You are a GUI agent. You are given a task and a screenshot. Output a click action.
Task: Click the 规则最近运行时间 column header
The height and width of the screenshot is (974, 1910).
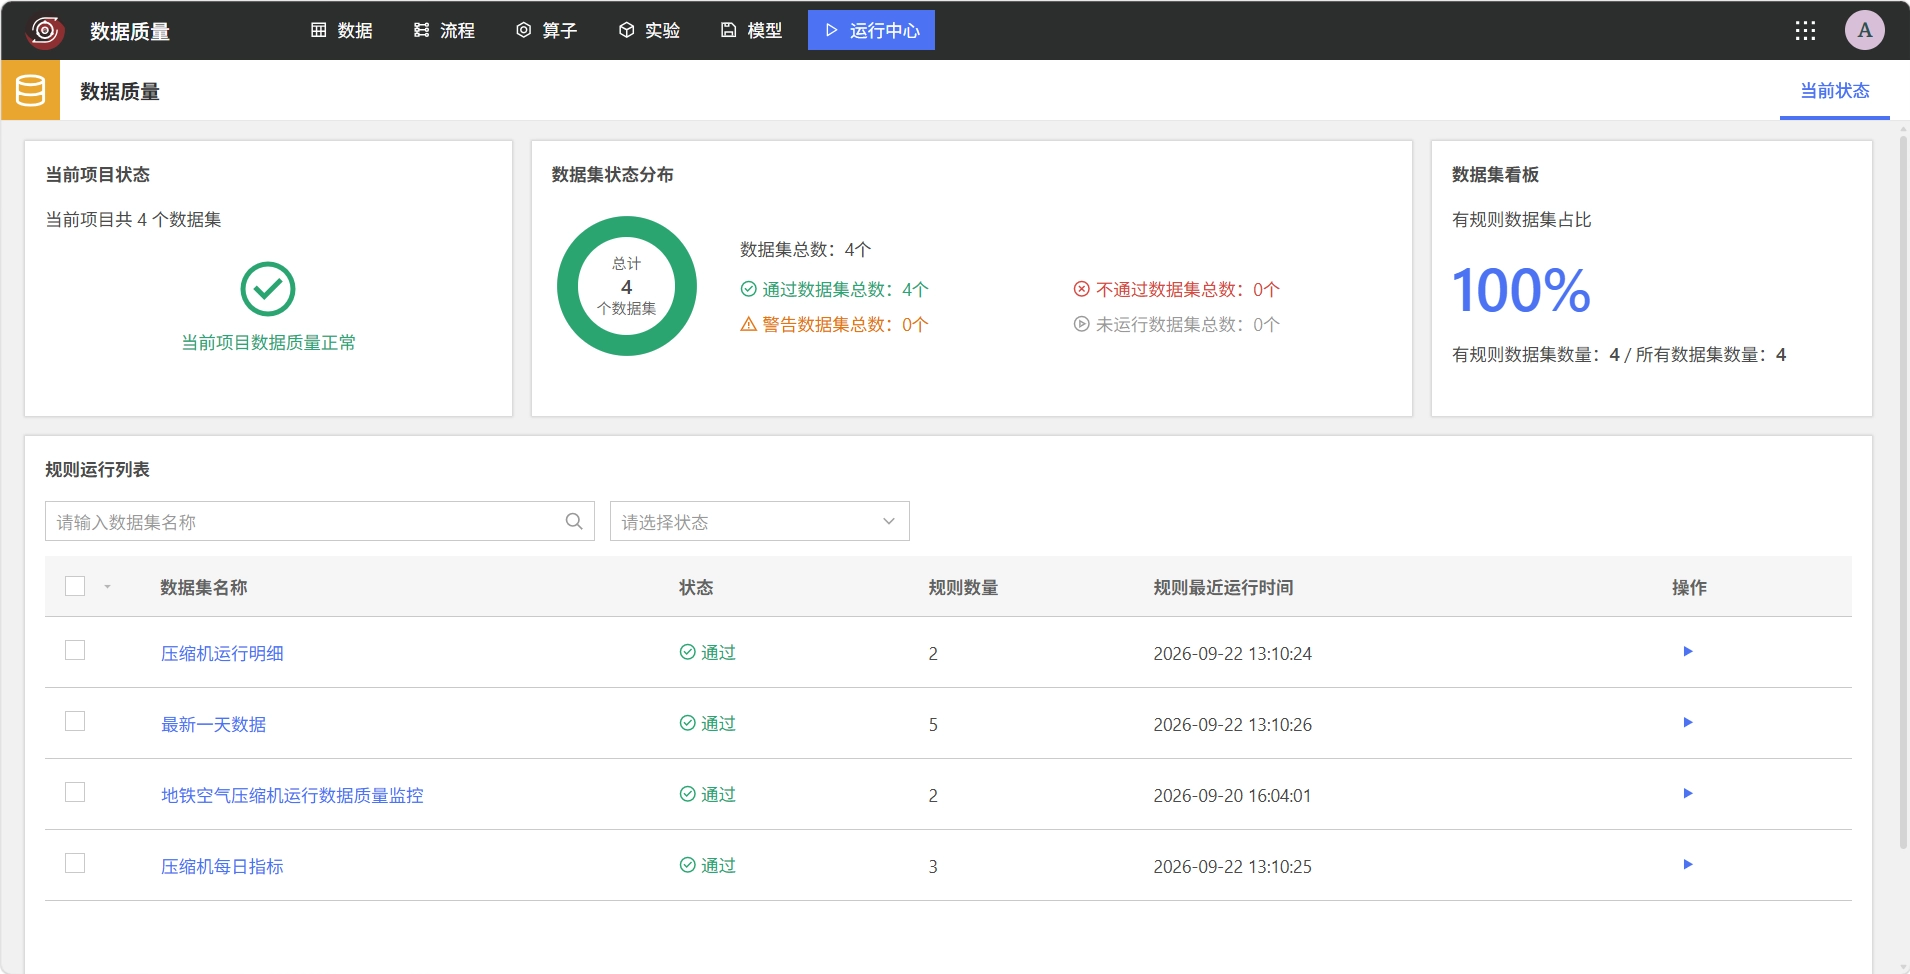coord(1223,588)
